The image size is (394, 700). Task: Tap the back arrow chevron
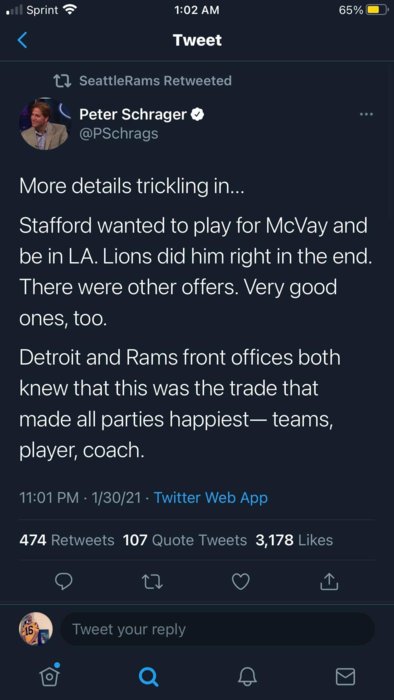click(x=22, y=40)
